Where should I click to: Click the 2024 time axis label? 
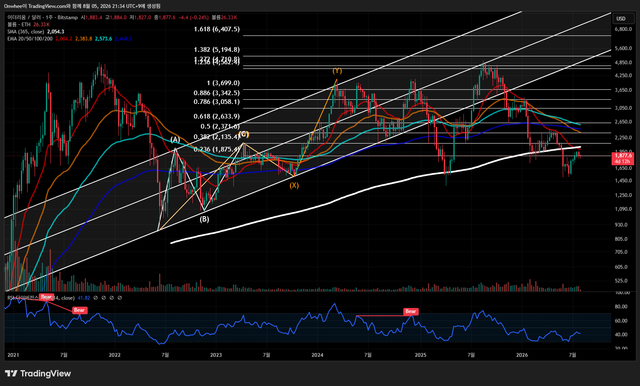(x=317, y=355)
